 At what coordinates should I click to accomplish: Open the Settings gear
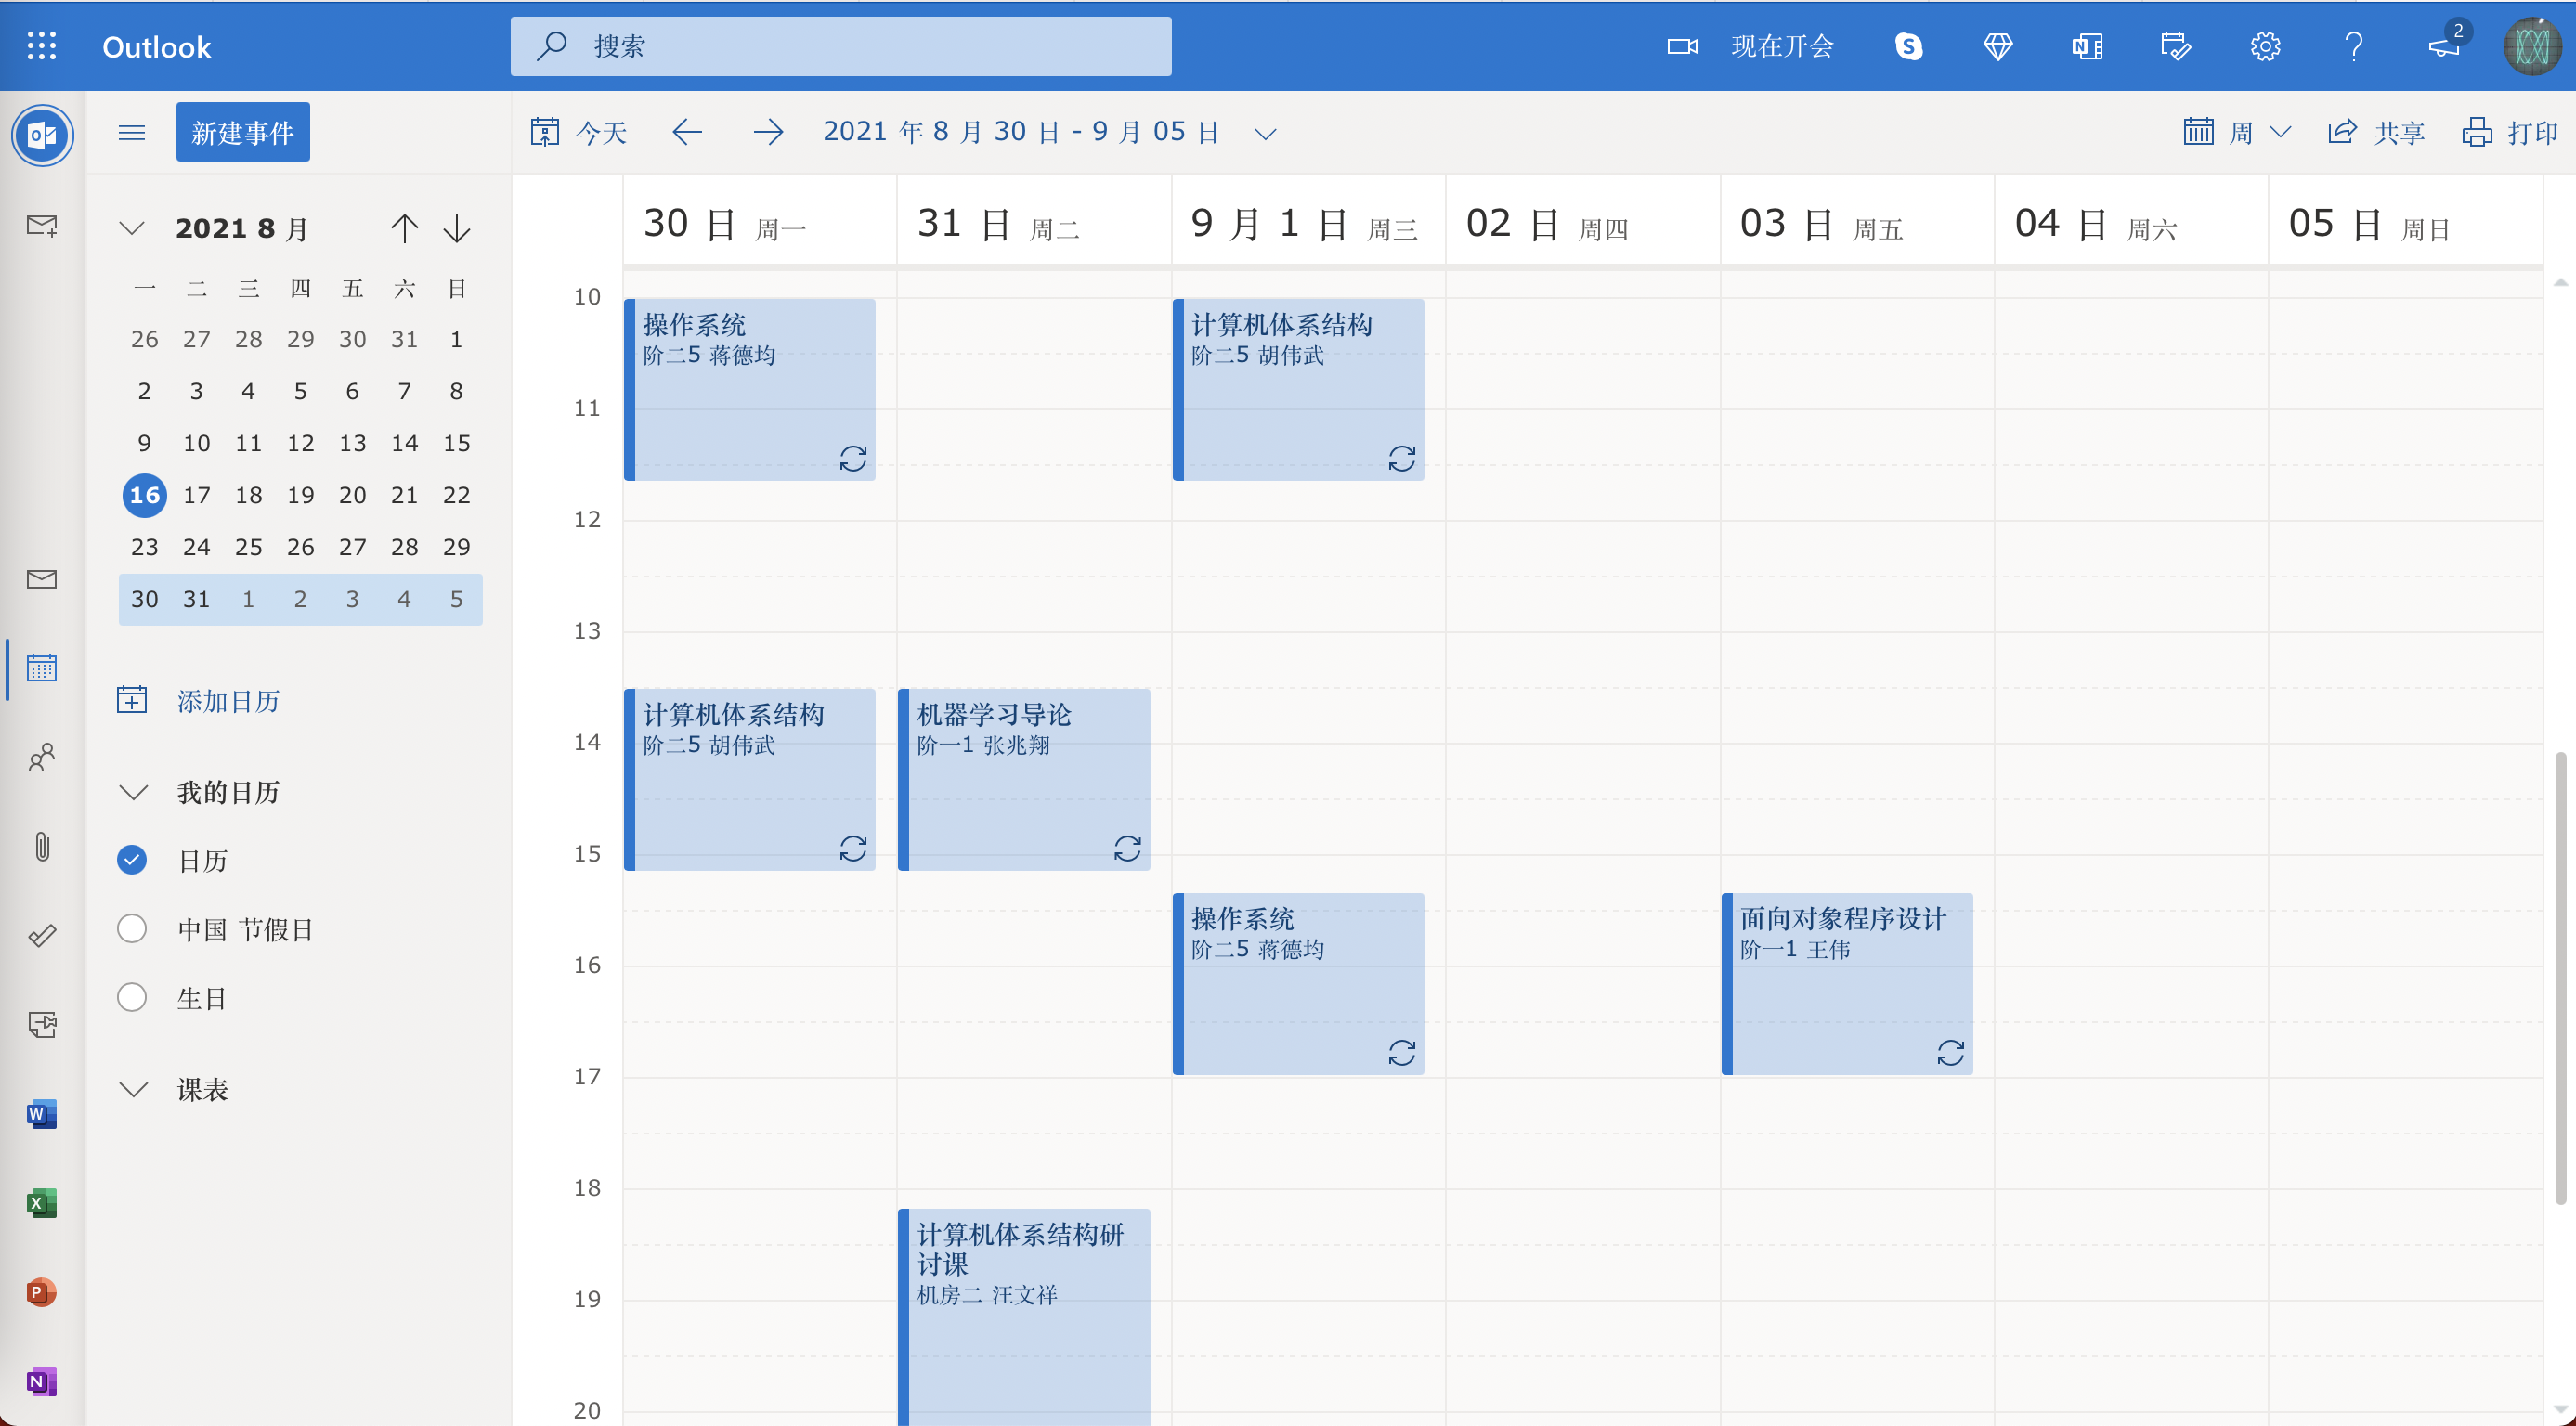tap(2265, 46)
